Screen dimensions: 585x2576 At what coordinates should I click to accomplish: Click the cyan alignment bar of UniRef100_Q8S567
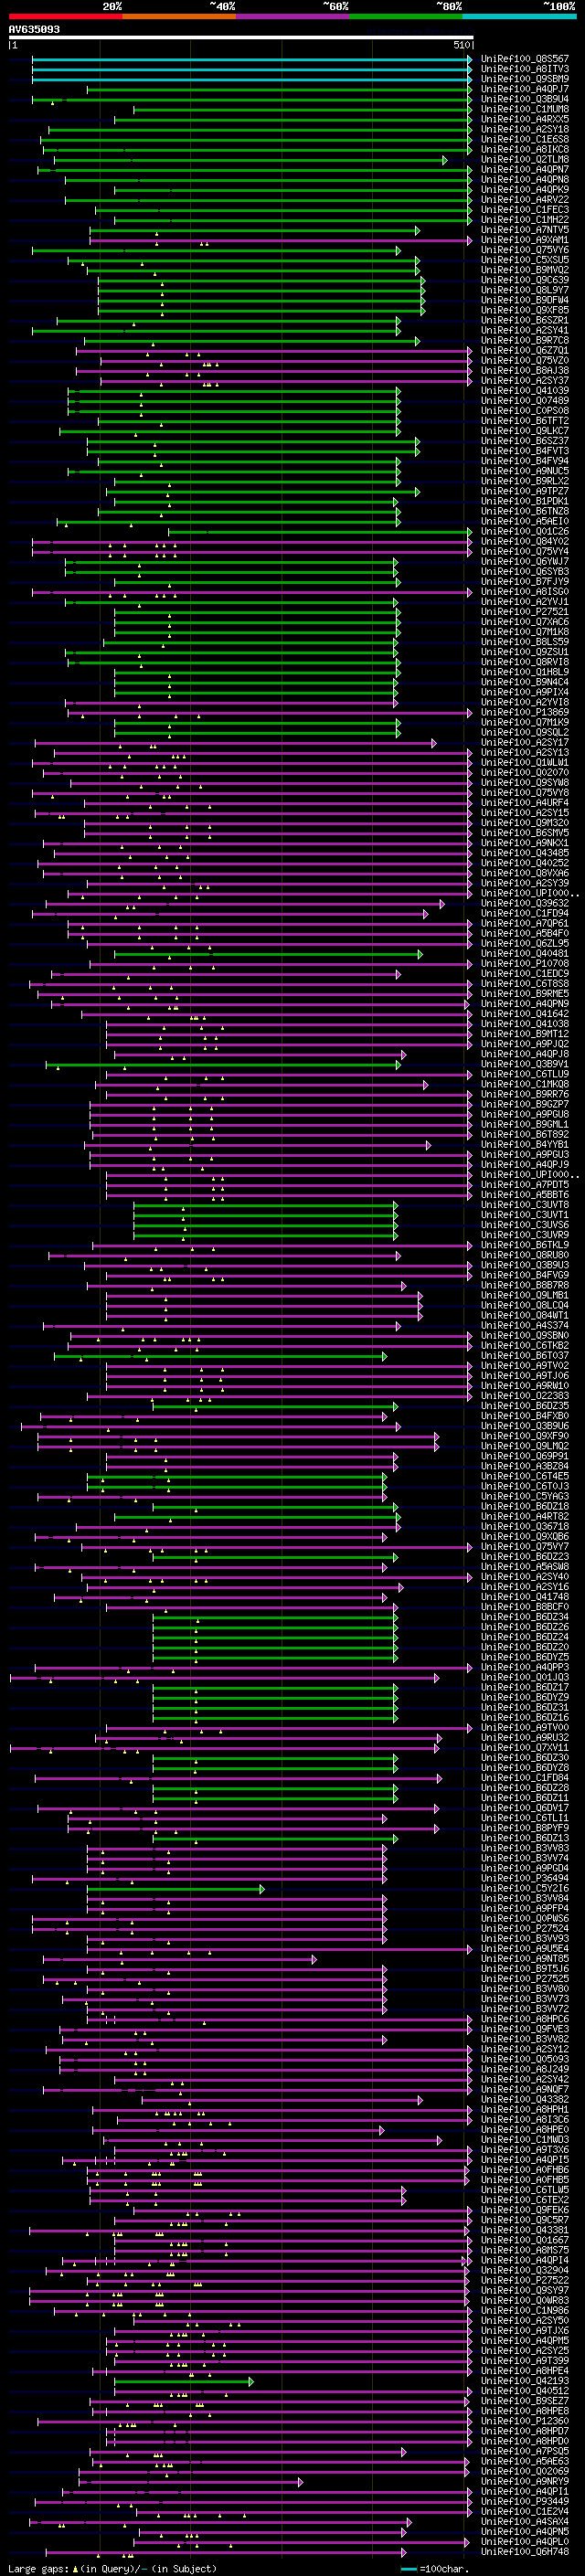coord(252,59)
